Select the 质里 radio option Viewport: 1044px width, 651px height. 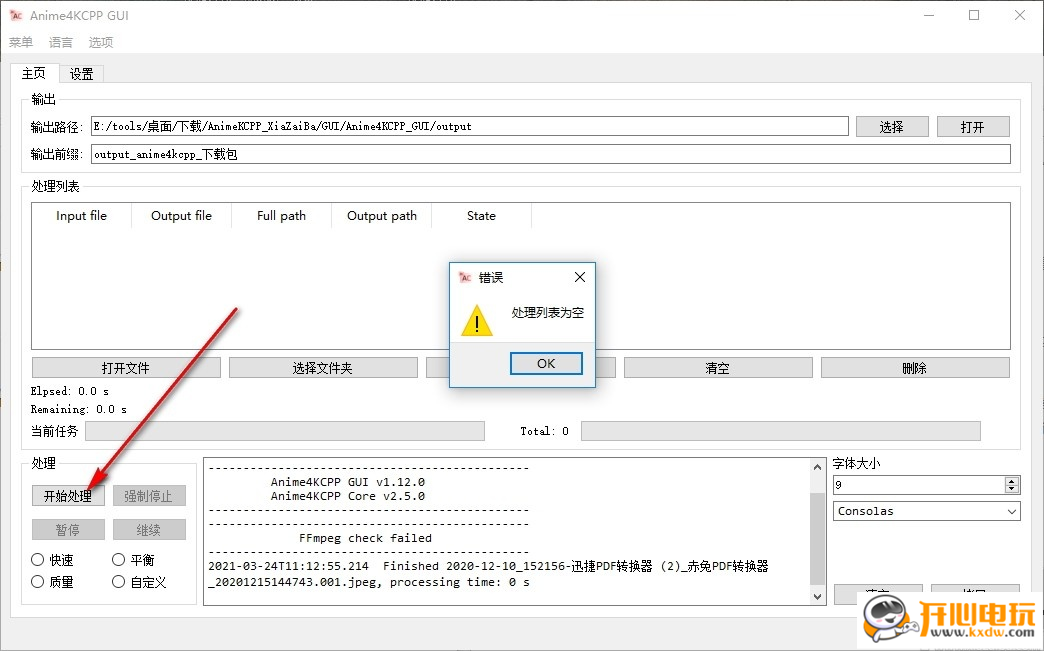click(53, 582)
